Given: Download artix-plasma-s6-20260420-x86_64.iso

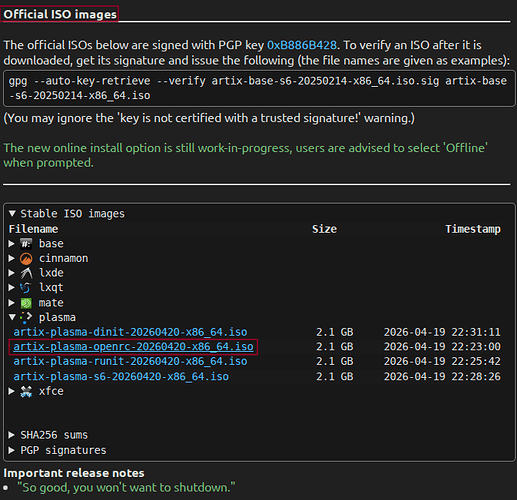Looking at the screenshot, I should (x=121, y=377).
